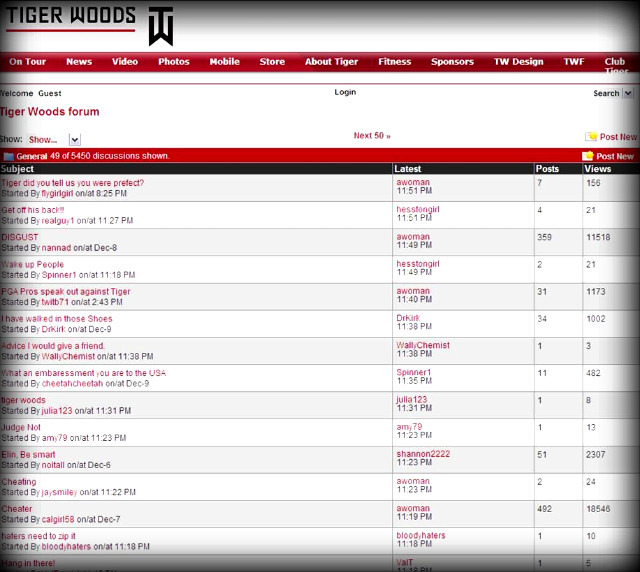Go to the Store page
Viewport: 640px width, 572px height.
272,62
